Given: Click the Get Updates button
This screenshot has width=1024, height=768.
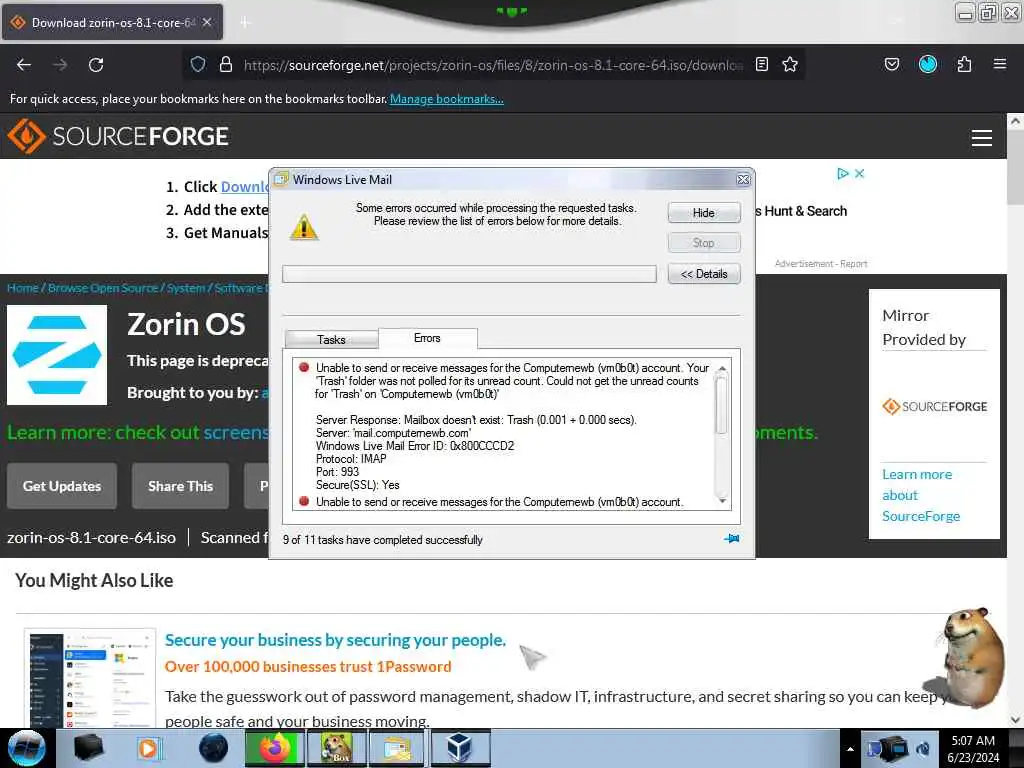Looking at the screenshot, I should click(62, 486).
